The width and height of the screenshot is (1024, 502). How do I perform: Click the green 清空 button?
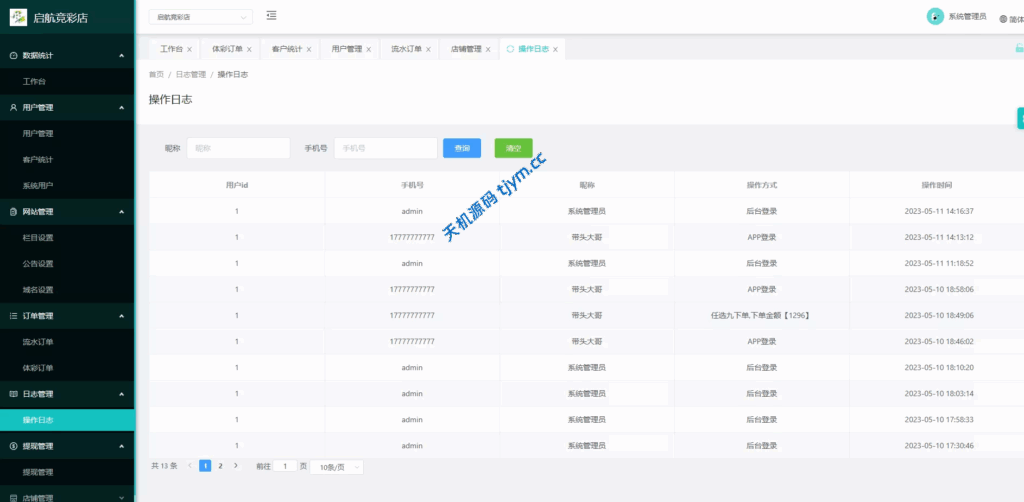(x=513, y=148)
